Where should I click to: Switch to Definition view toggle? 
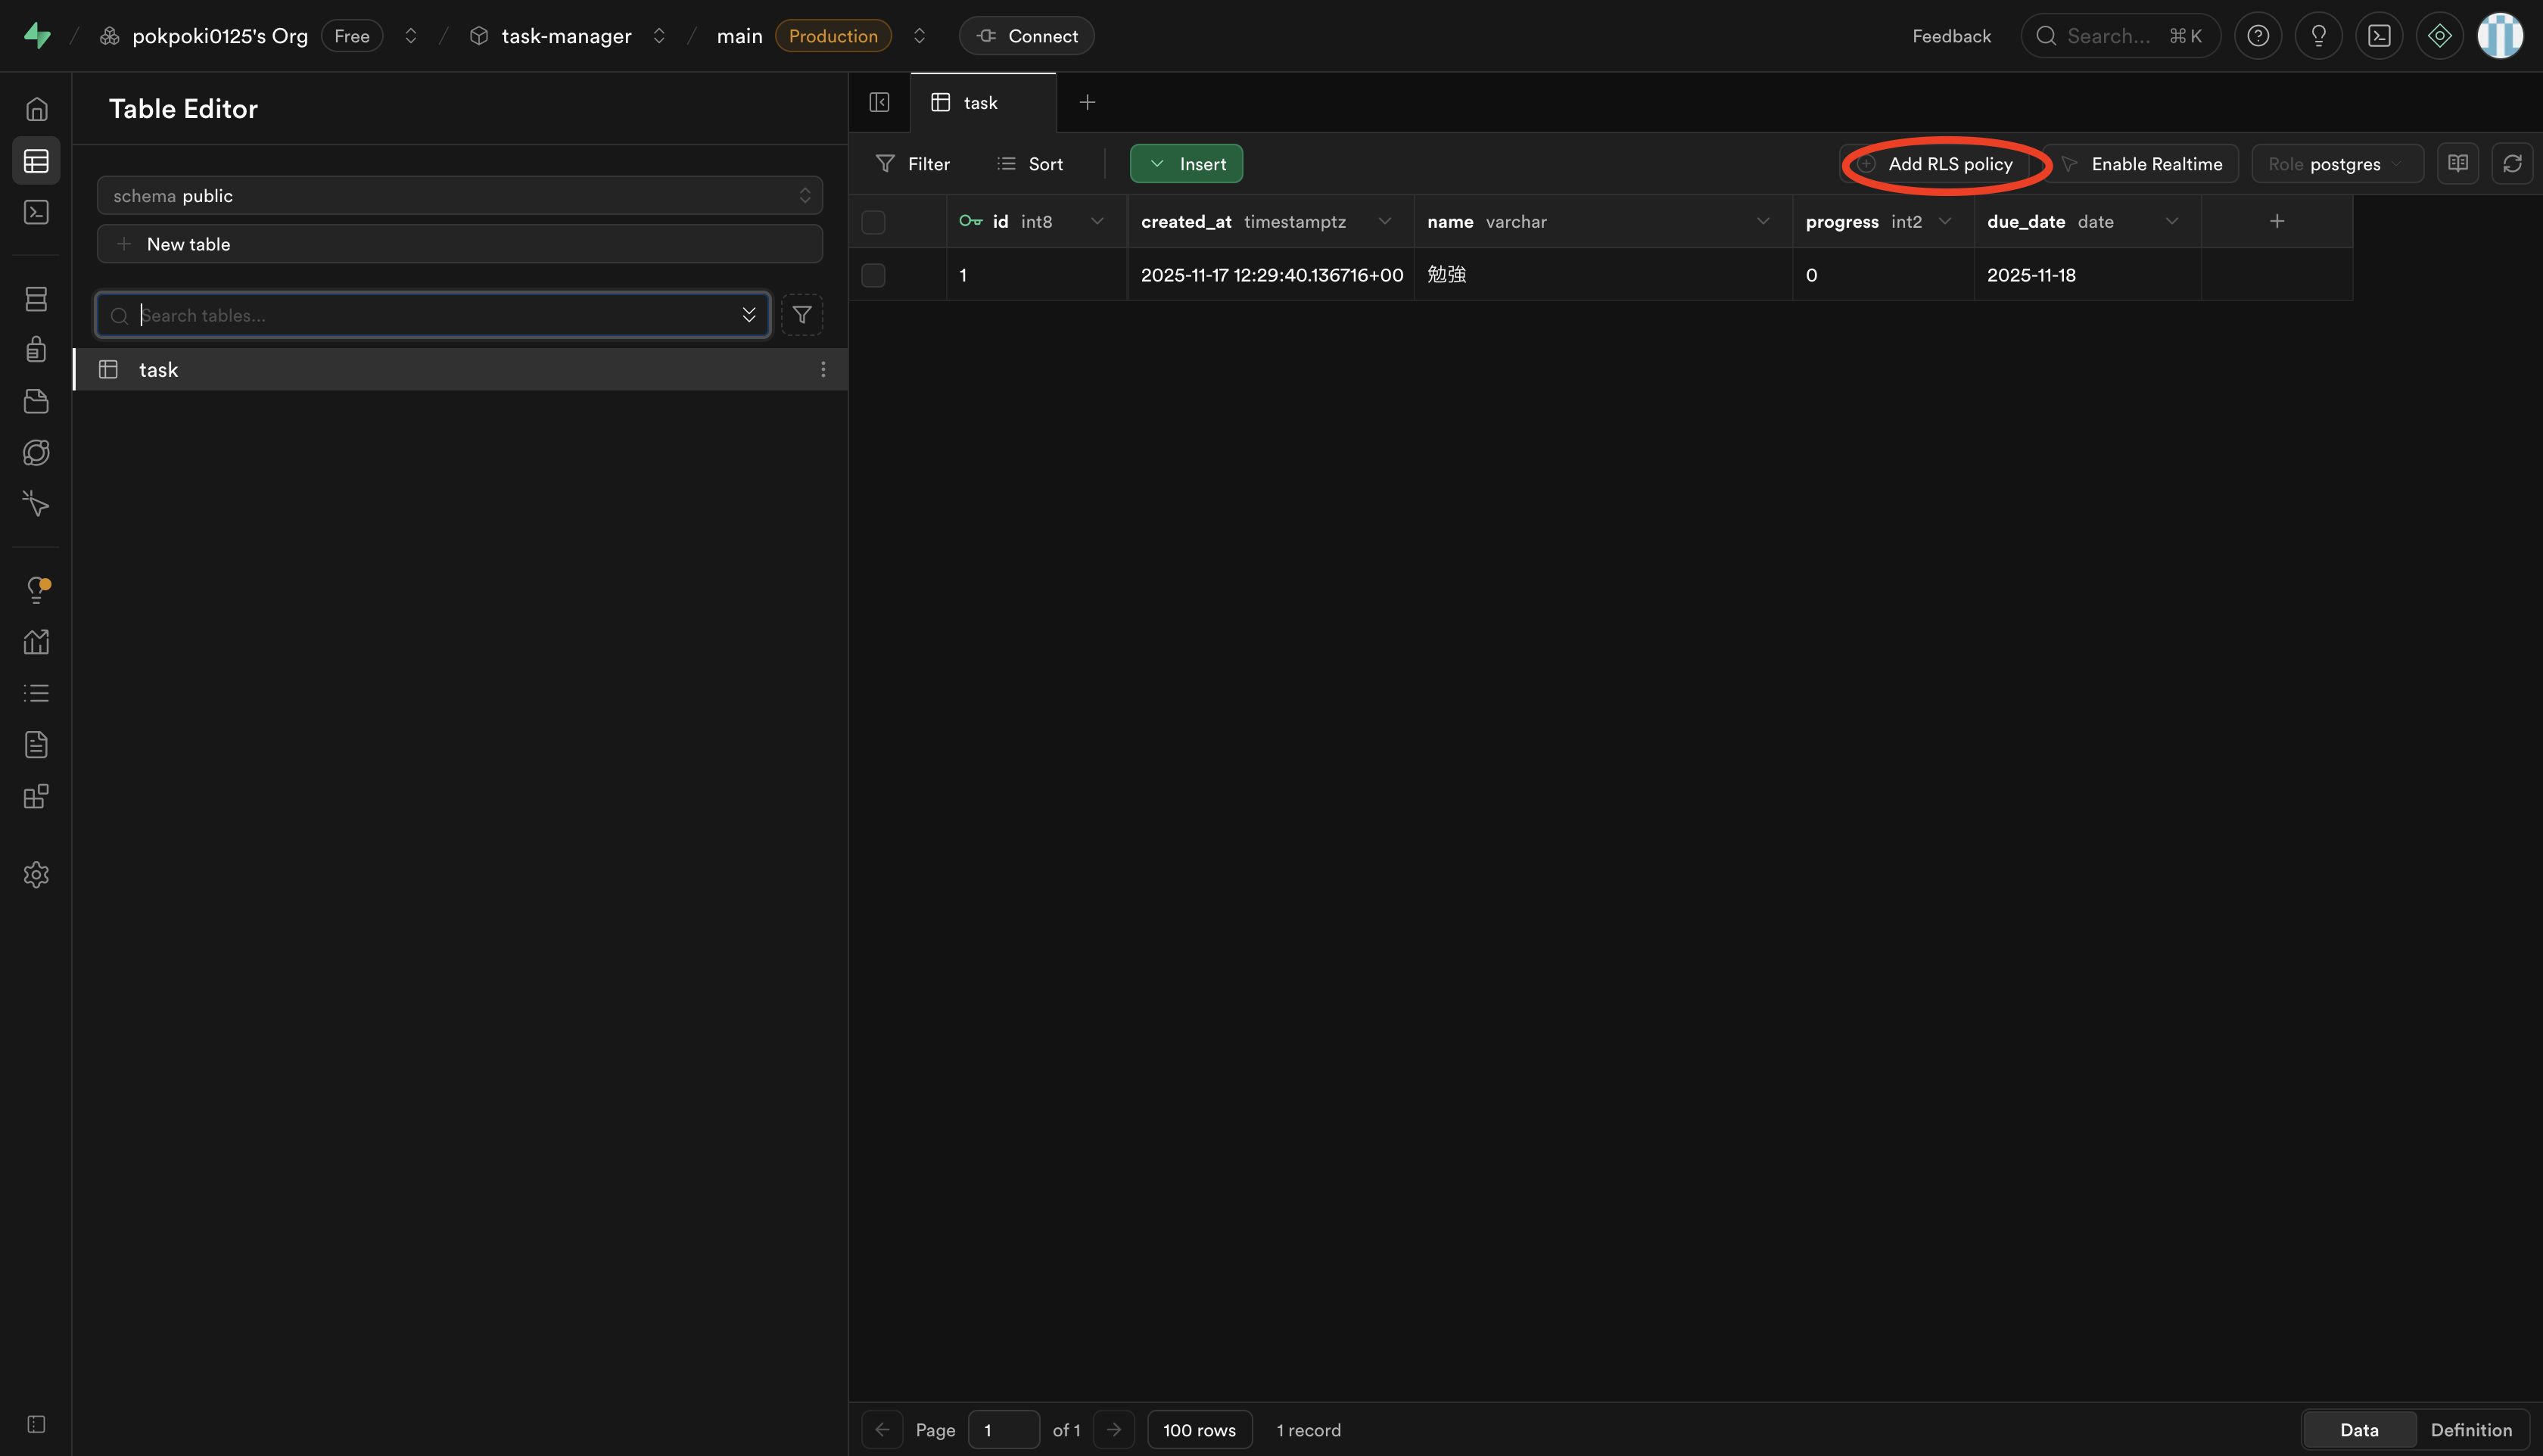click(2470, 1430)
